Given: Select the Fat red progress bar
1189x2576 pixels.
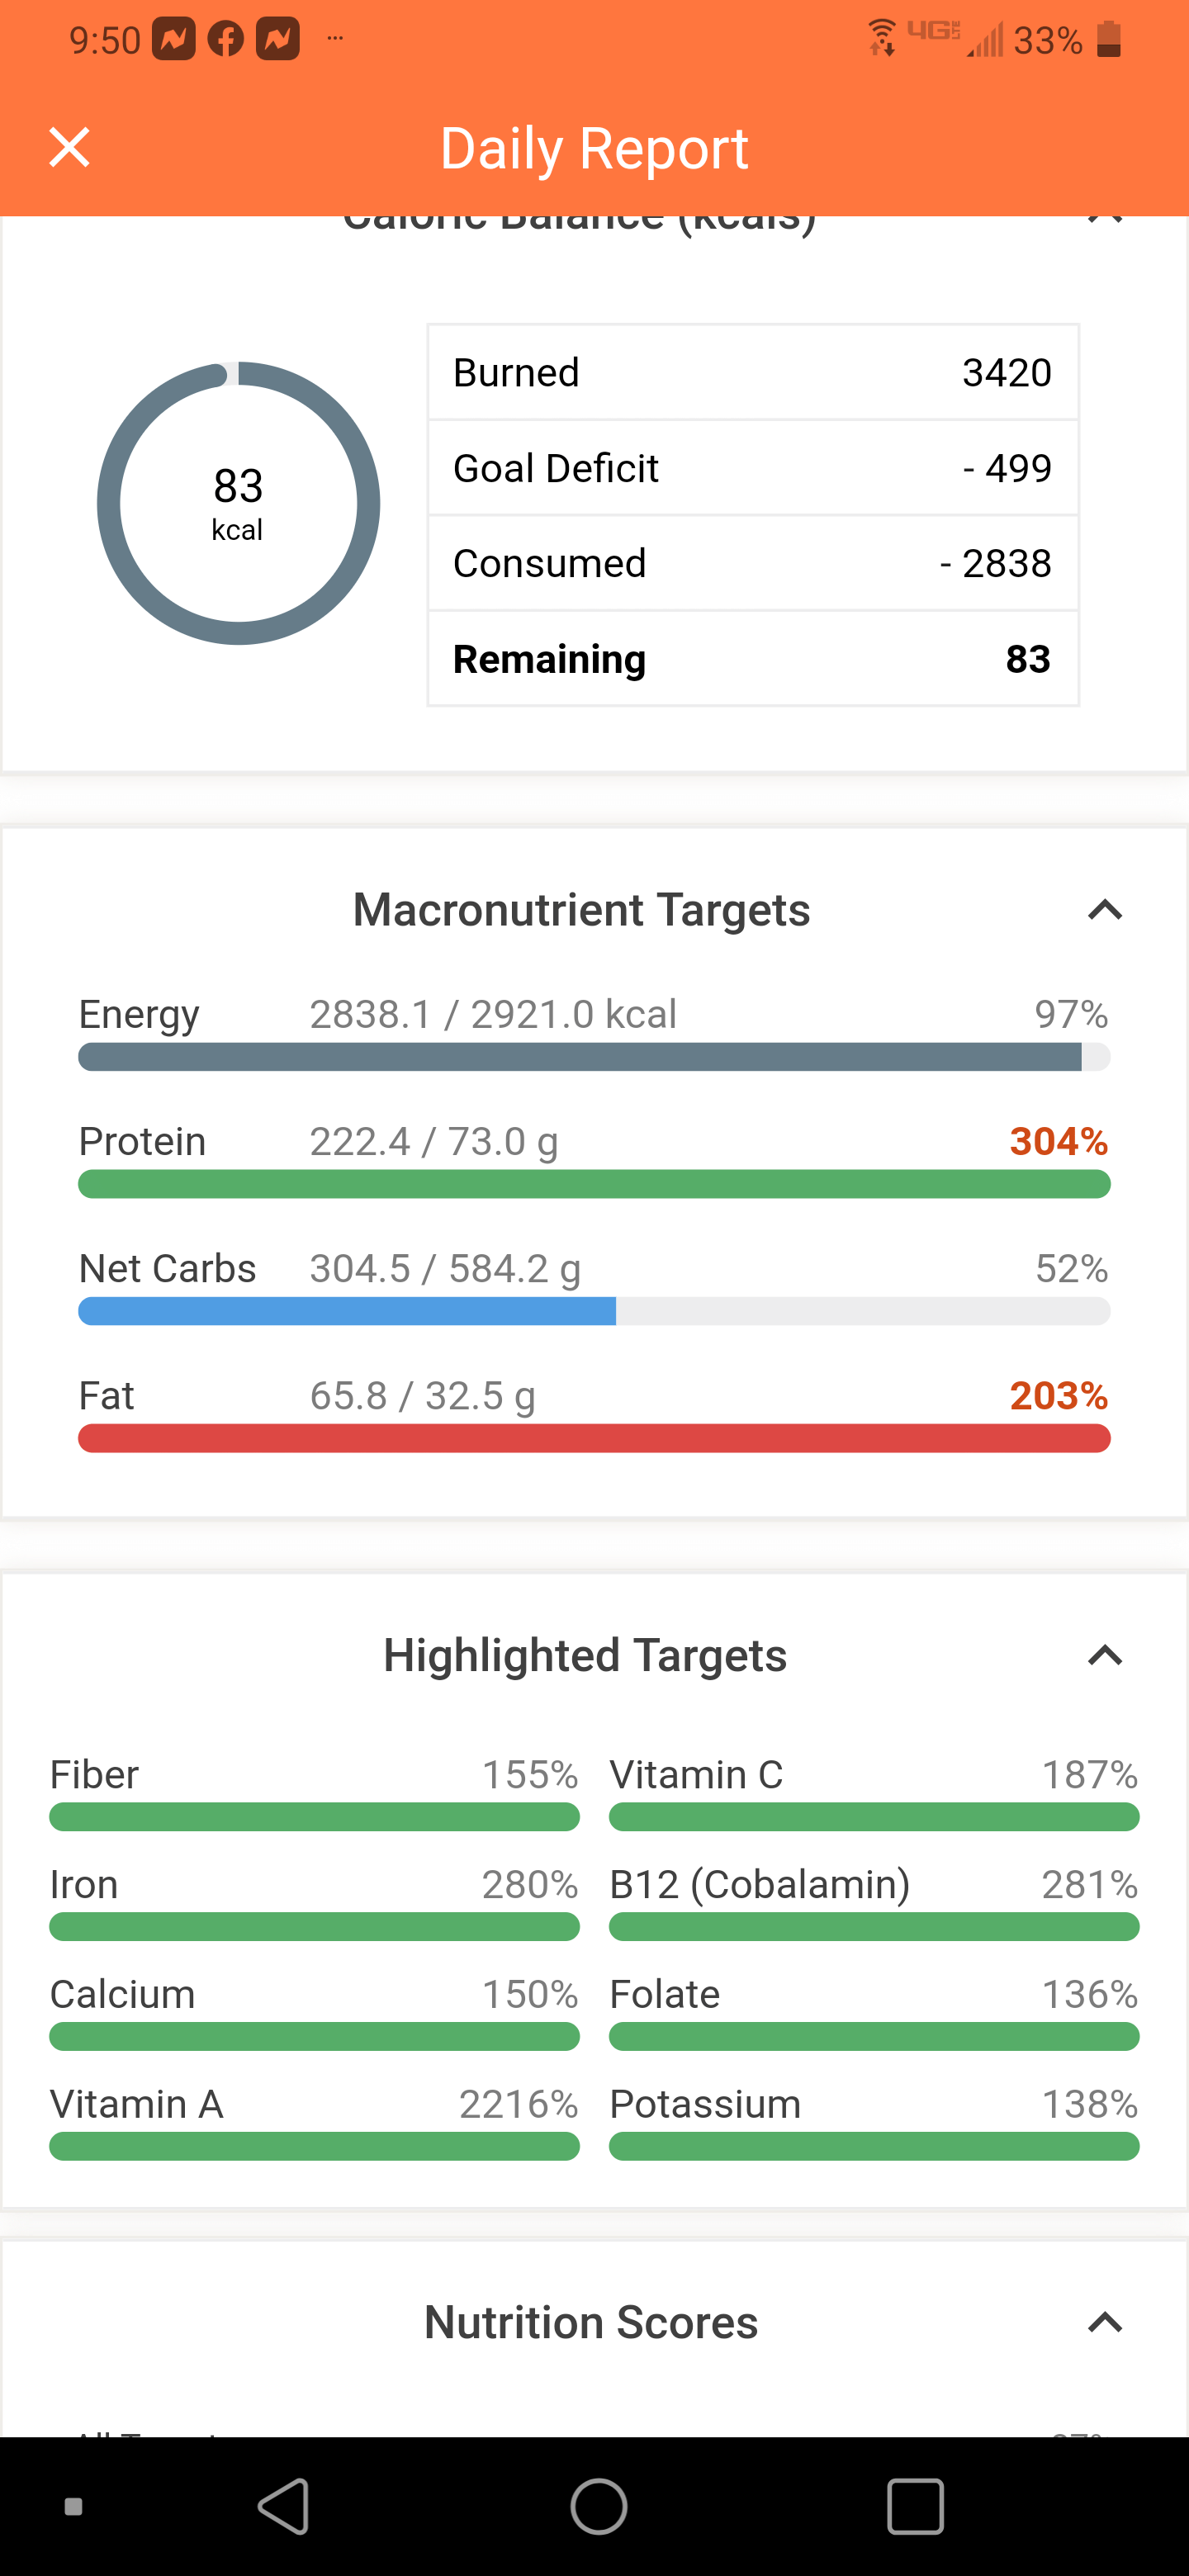Looking at the screenshot, I should 594,1438.
